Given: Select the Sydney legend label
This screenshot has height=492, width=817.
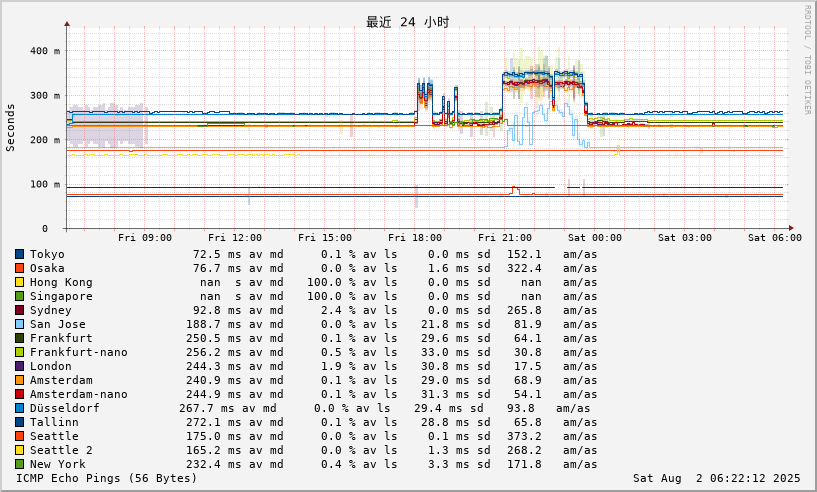Looking at the screenshot, I should click(x=51, y=311).
